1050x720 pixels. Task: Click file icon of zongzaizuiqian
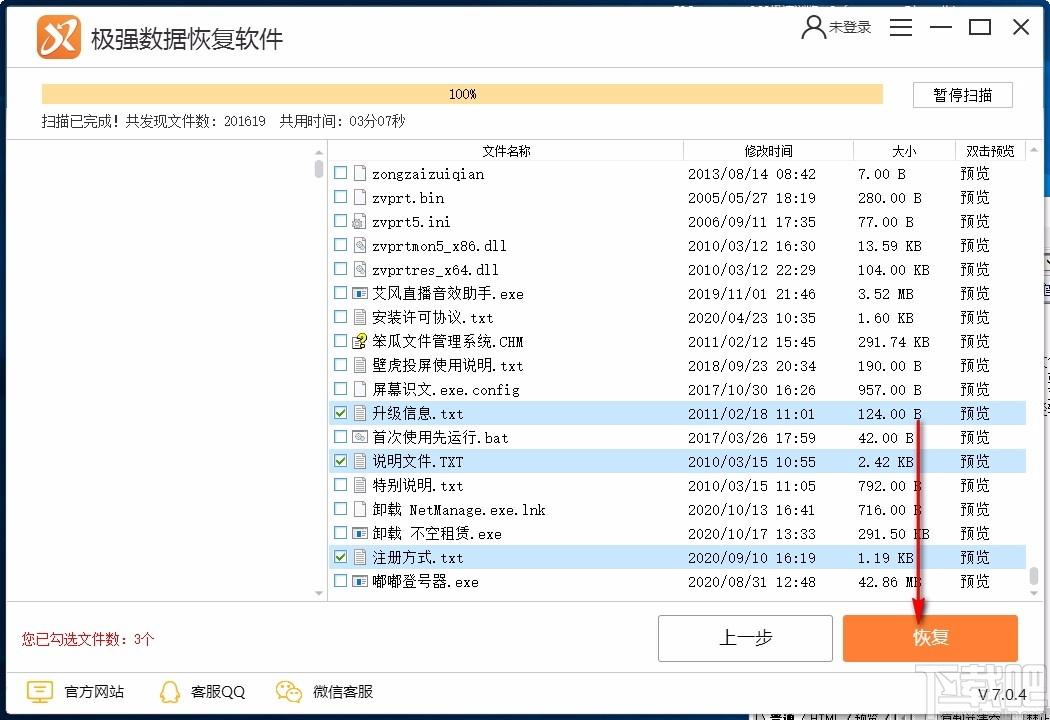coord(360,173)
